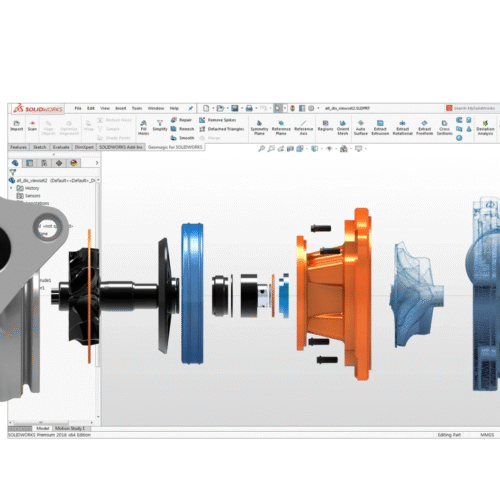Viewport: 500px width, 500px height.
Task: Click the Search MySolidWorks field
Action: pyautogui.click(x=473, y=108)
